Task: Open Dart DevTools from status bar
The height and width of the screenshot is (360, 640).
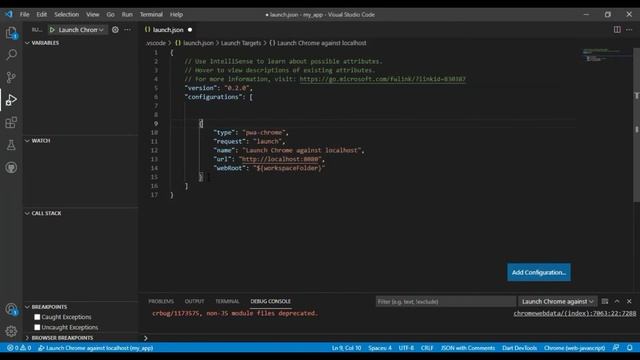Action: click(x=520, y=348)
